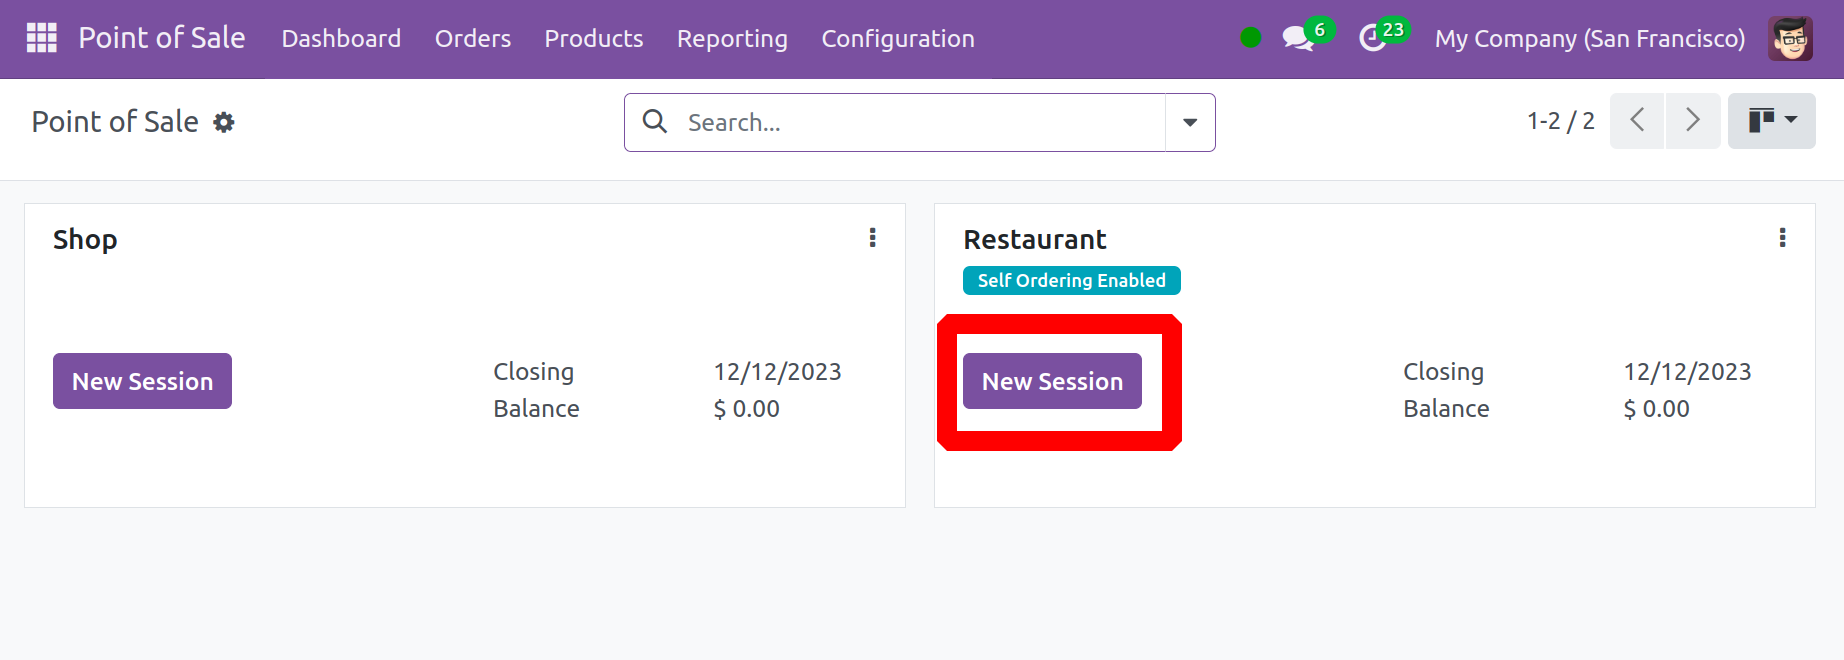Viewport: 1844px width, 660px height.
Task: Go to the previous page arrow
Action: [1637, 121]
